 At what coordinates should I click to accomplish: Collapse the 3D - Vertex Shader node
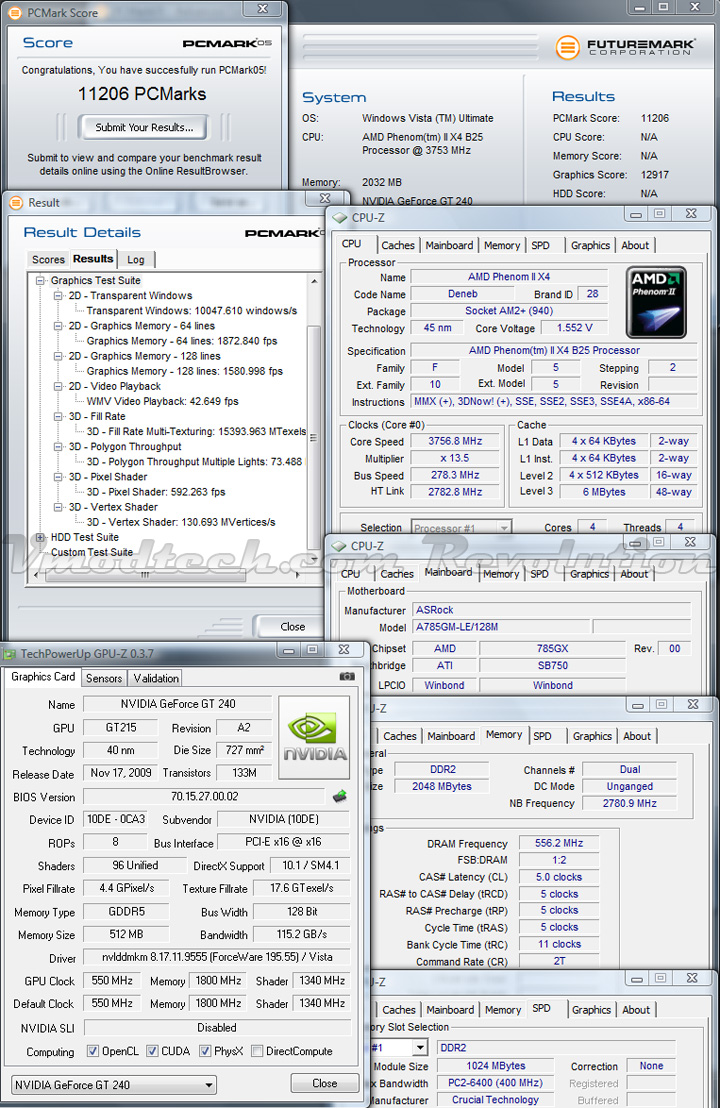tap(59, 507)
